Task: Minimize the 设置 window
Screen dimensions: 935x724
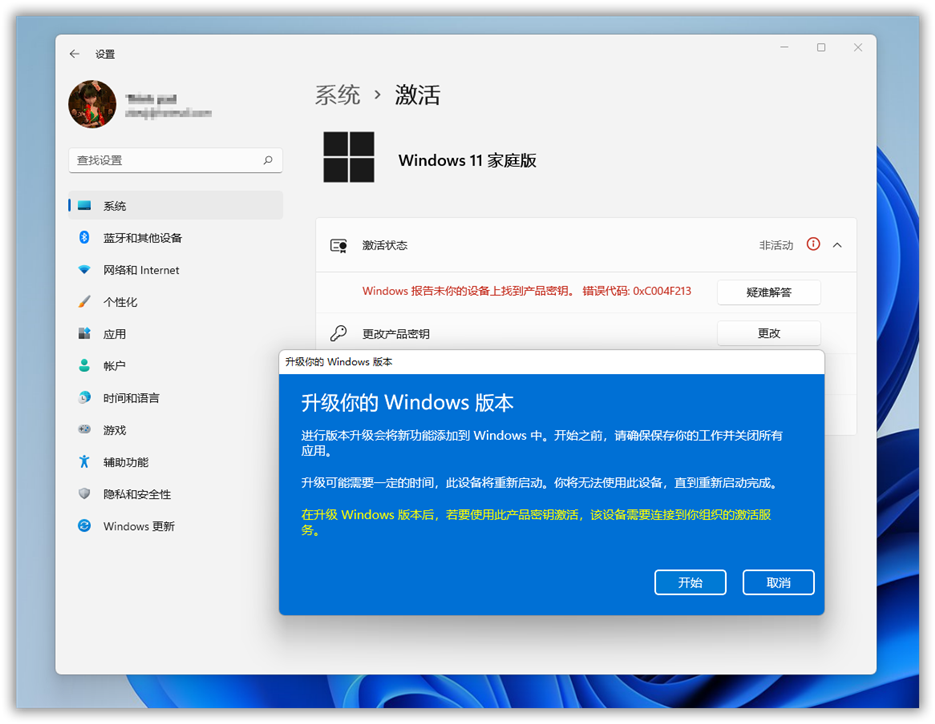Action: [784, 47]
